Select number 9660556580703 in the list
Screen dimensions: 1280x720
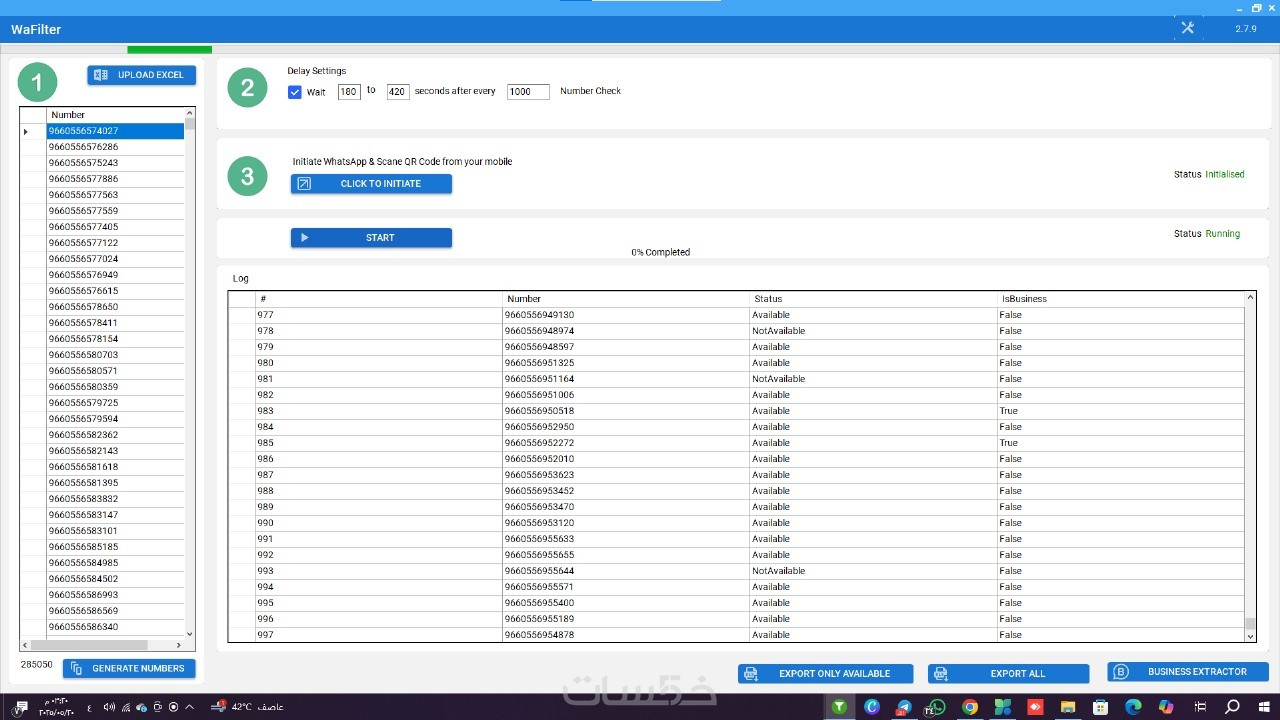pos(115,355)
